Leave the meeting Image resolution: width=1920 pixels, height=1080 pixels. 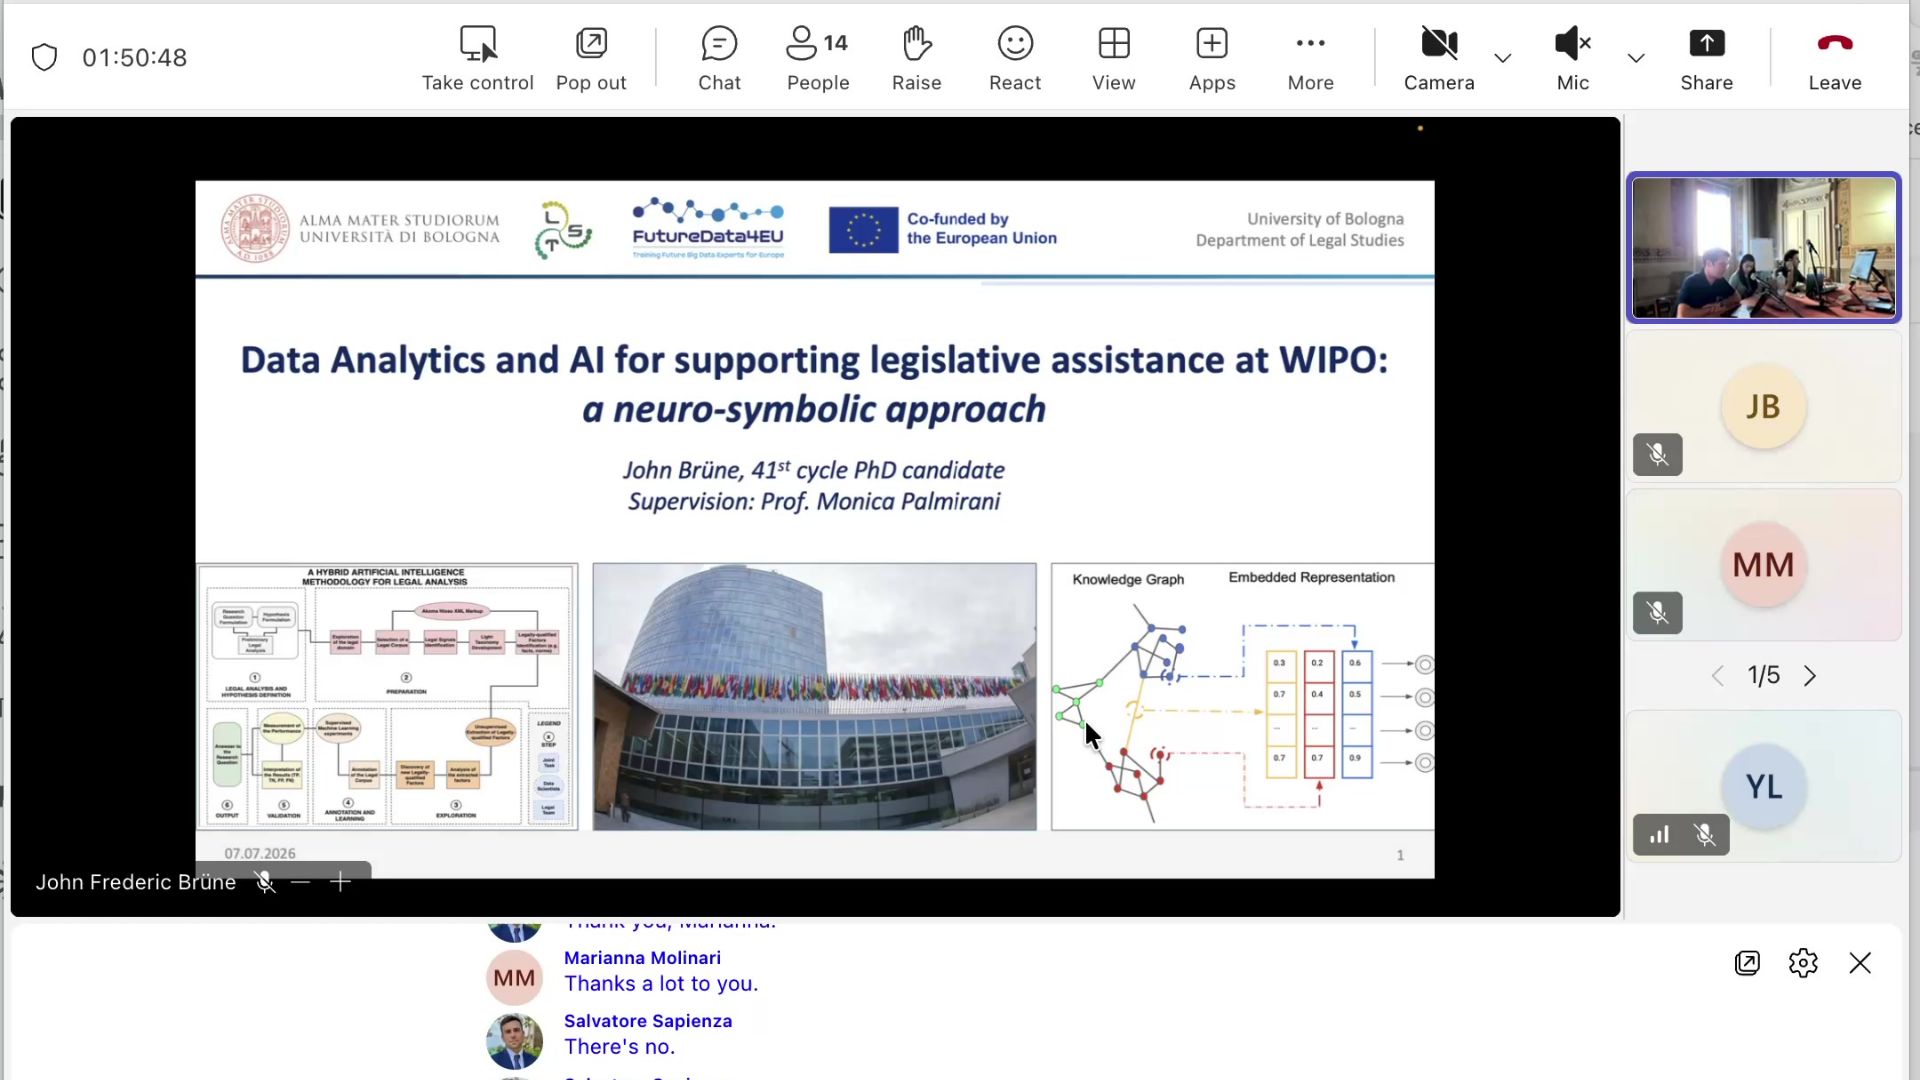[1834, 58]
